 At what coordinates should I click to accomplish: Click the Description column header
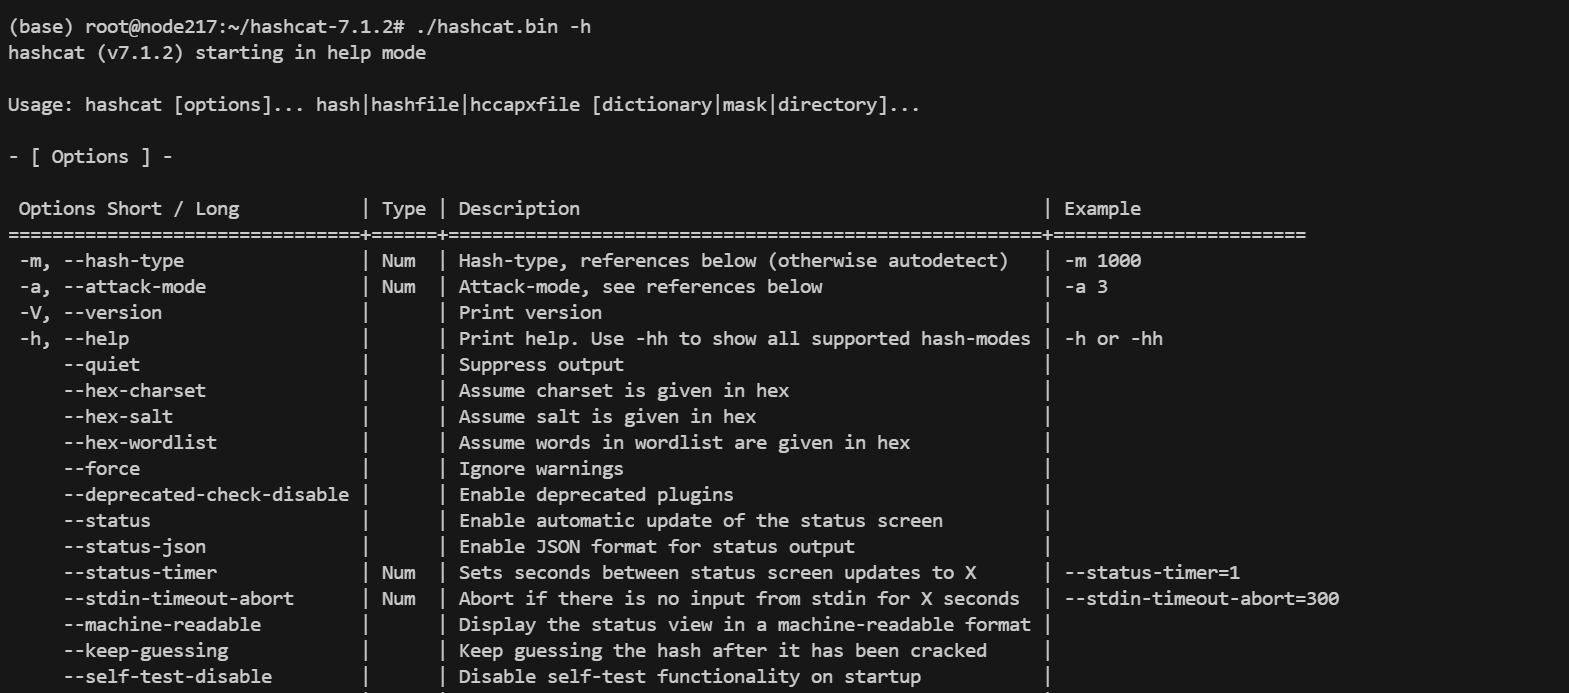(519, 209)
